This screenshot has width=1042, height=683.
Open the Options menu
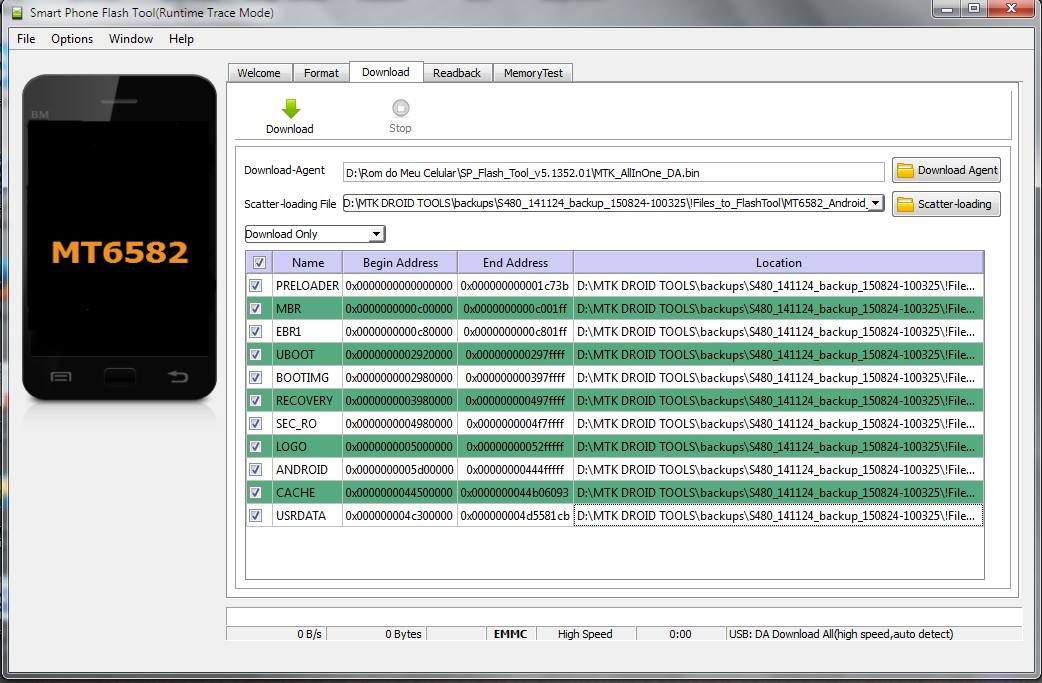(72, 39)
